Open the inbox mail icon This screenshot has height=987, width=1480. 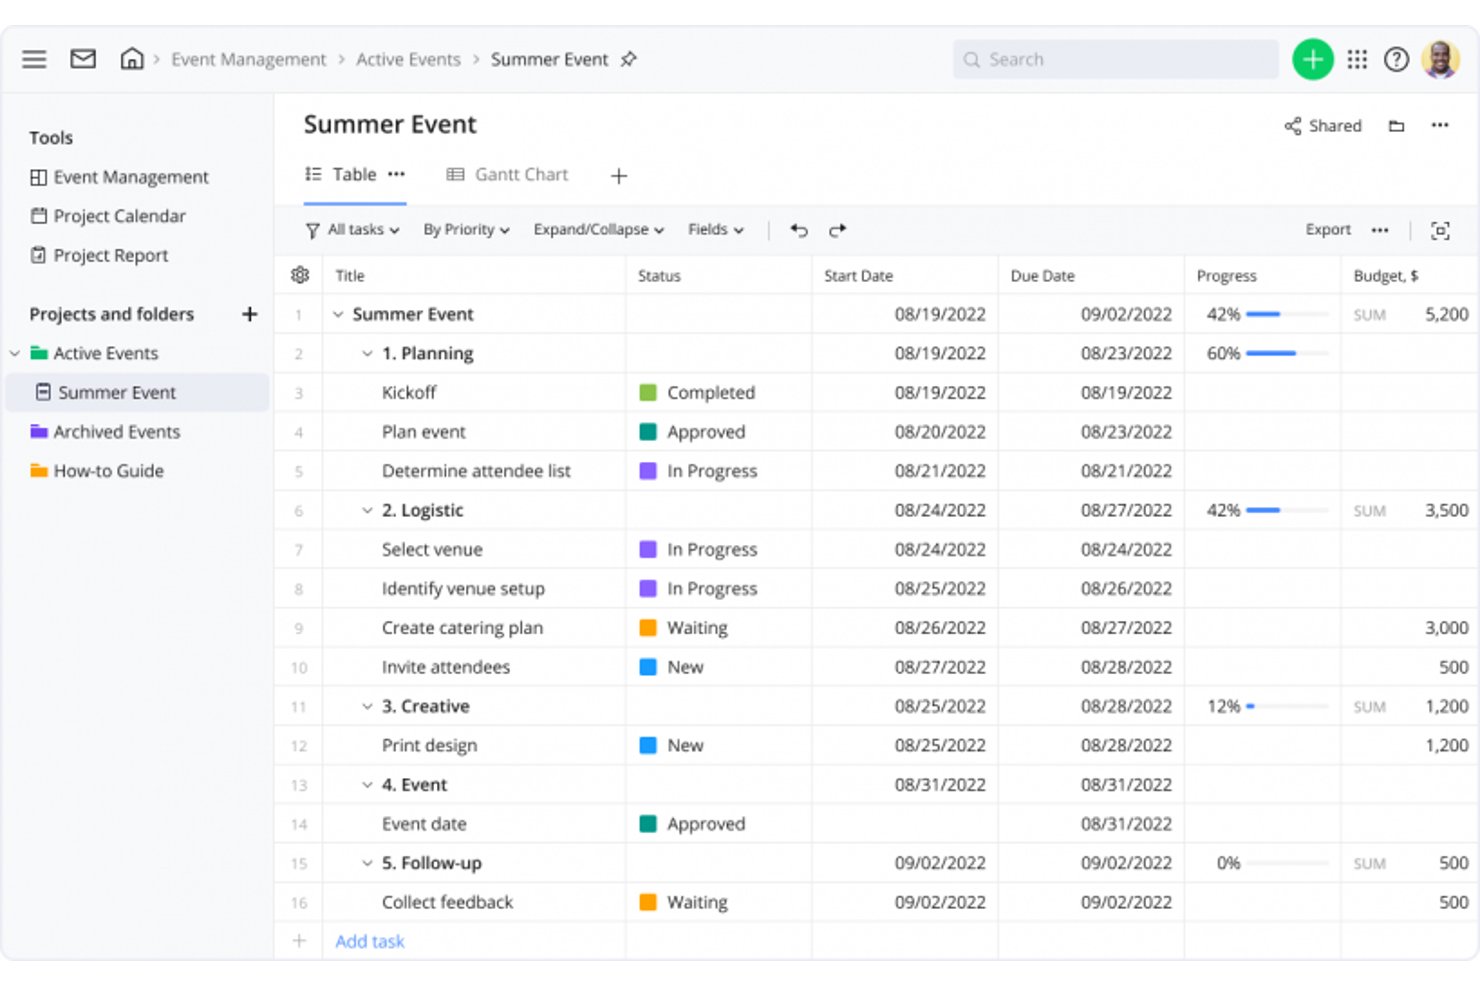(83, 59)
